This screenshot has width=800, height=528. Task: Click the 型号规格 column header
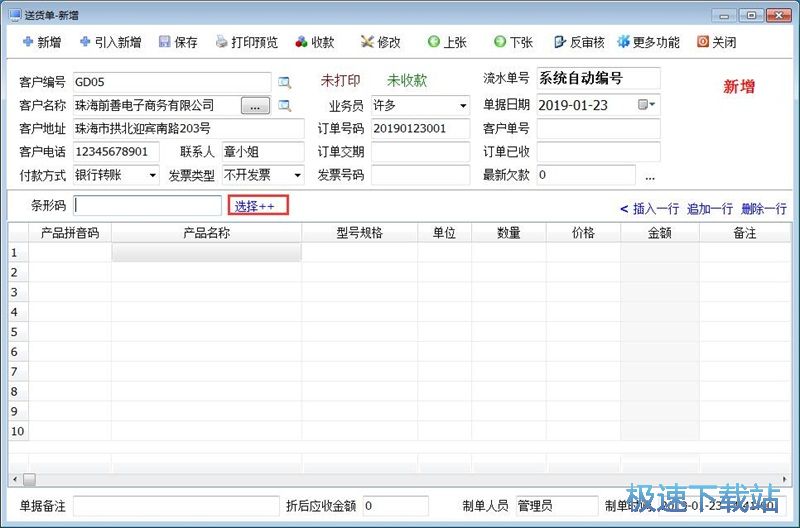[360, 233]
